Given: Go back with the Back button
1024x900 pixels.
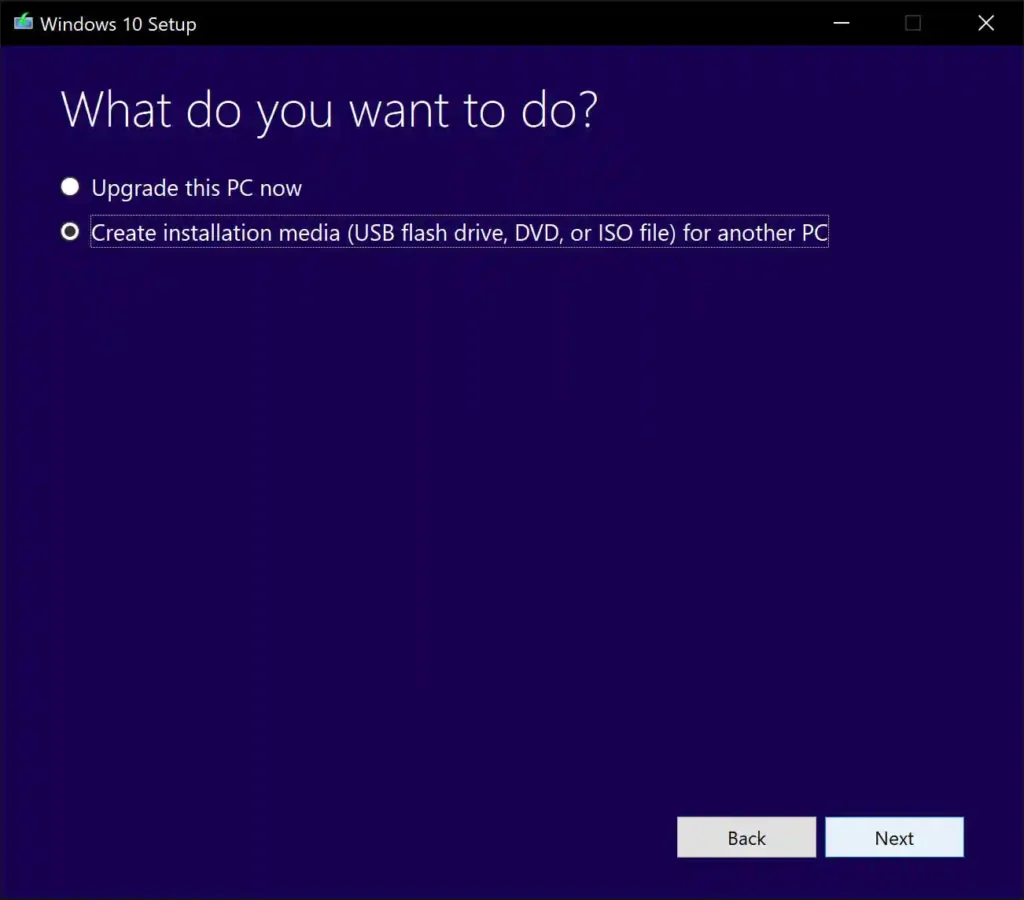Looking at the screenshot, I should pos(746,837).
